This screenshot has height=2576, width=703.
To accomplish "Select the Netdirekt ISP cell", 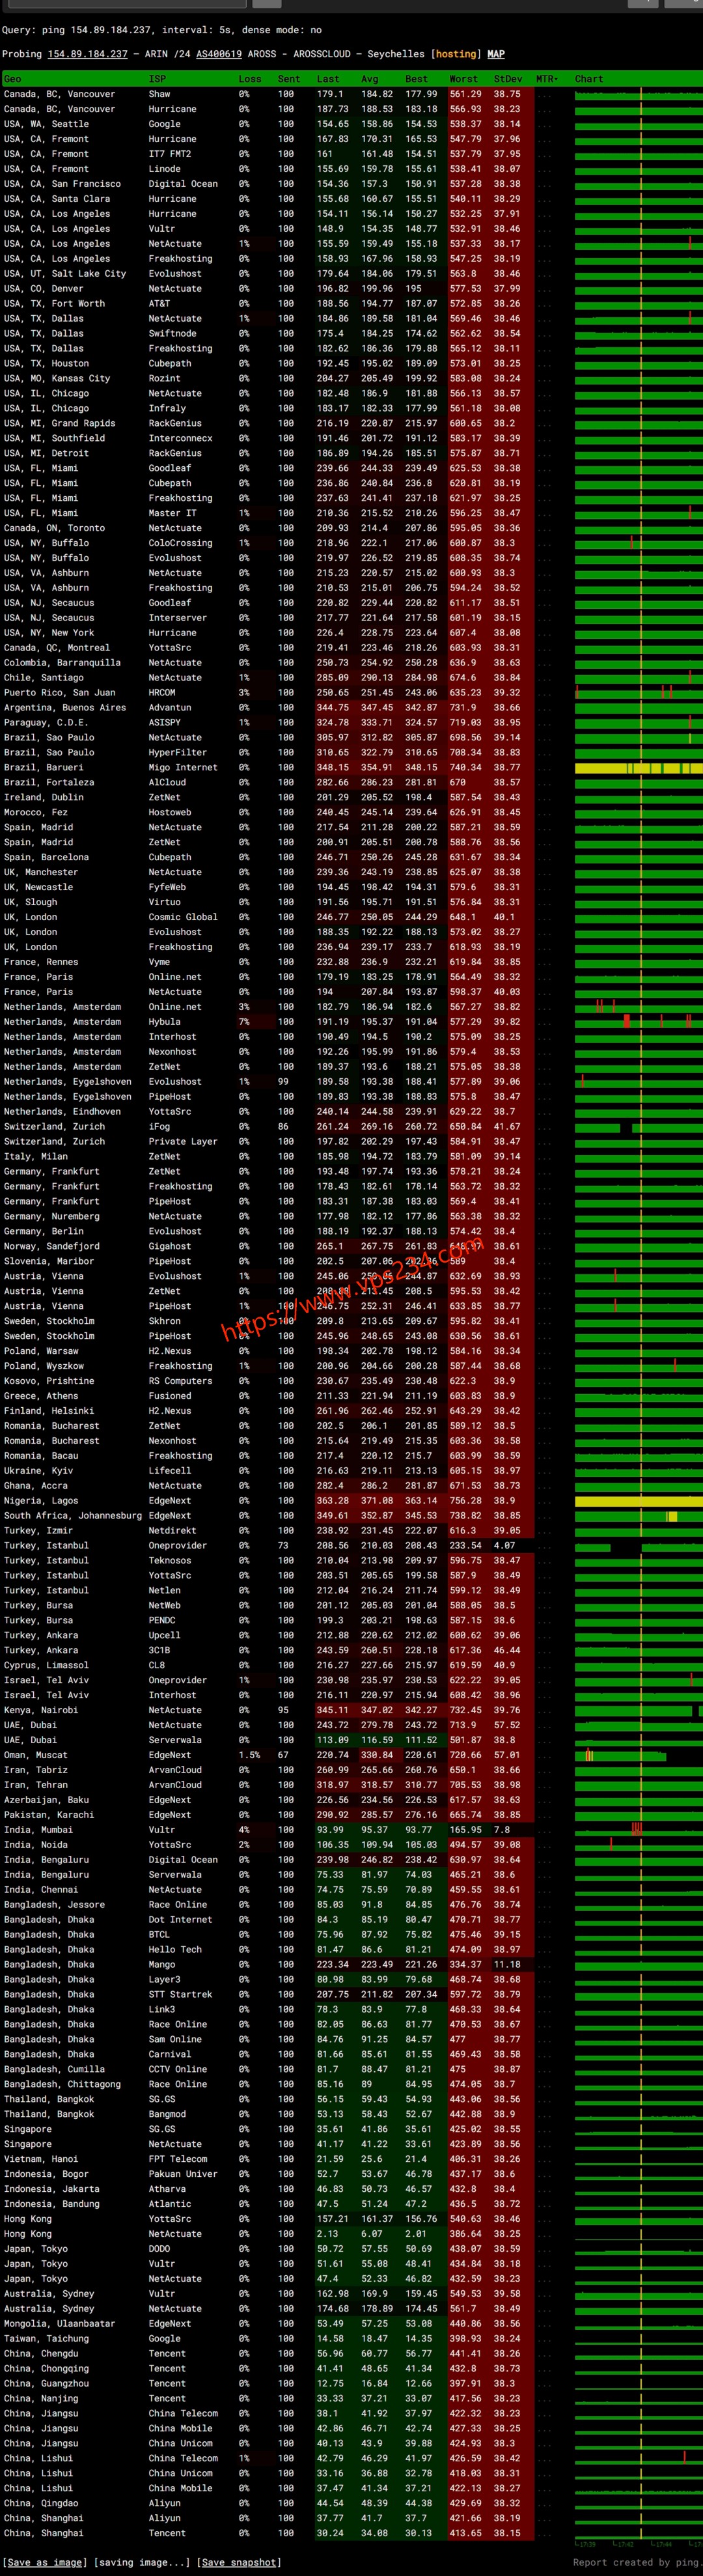I will point(173,1530).
